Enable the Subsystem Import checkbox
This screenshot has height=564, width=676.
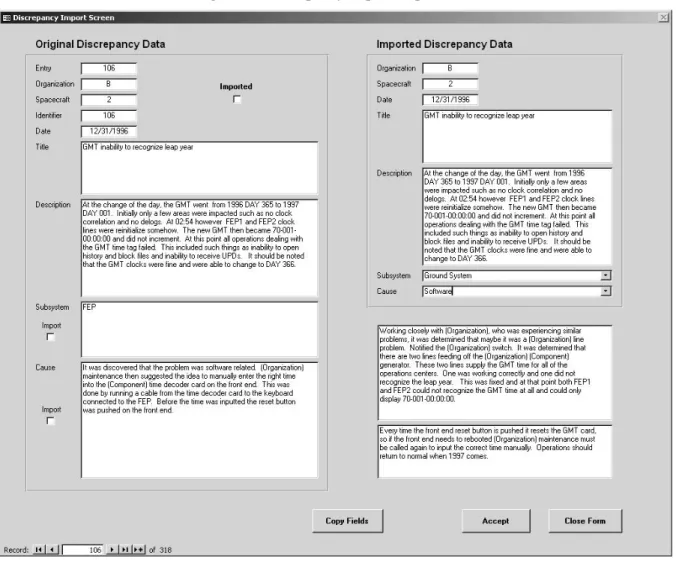pyautogui.click(x=50, y=337)
